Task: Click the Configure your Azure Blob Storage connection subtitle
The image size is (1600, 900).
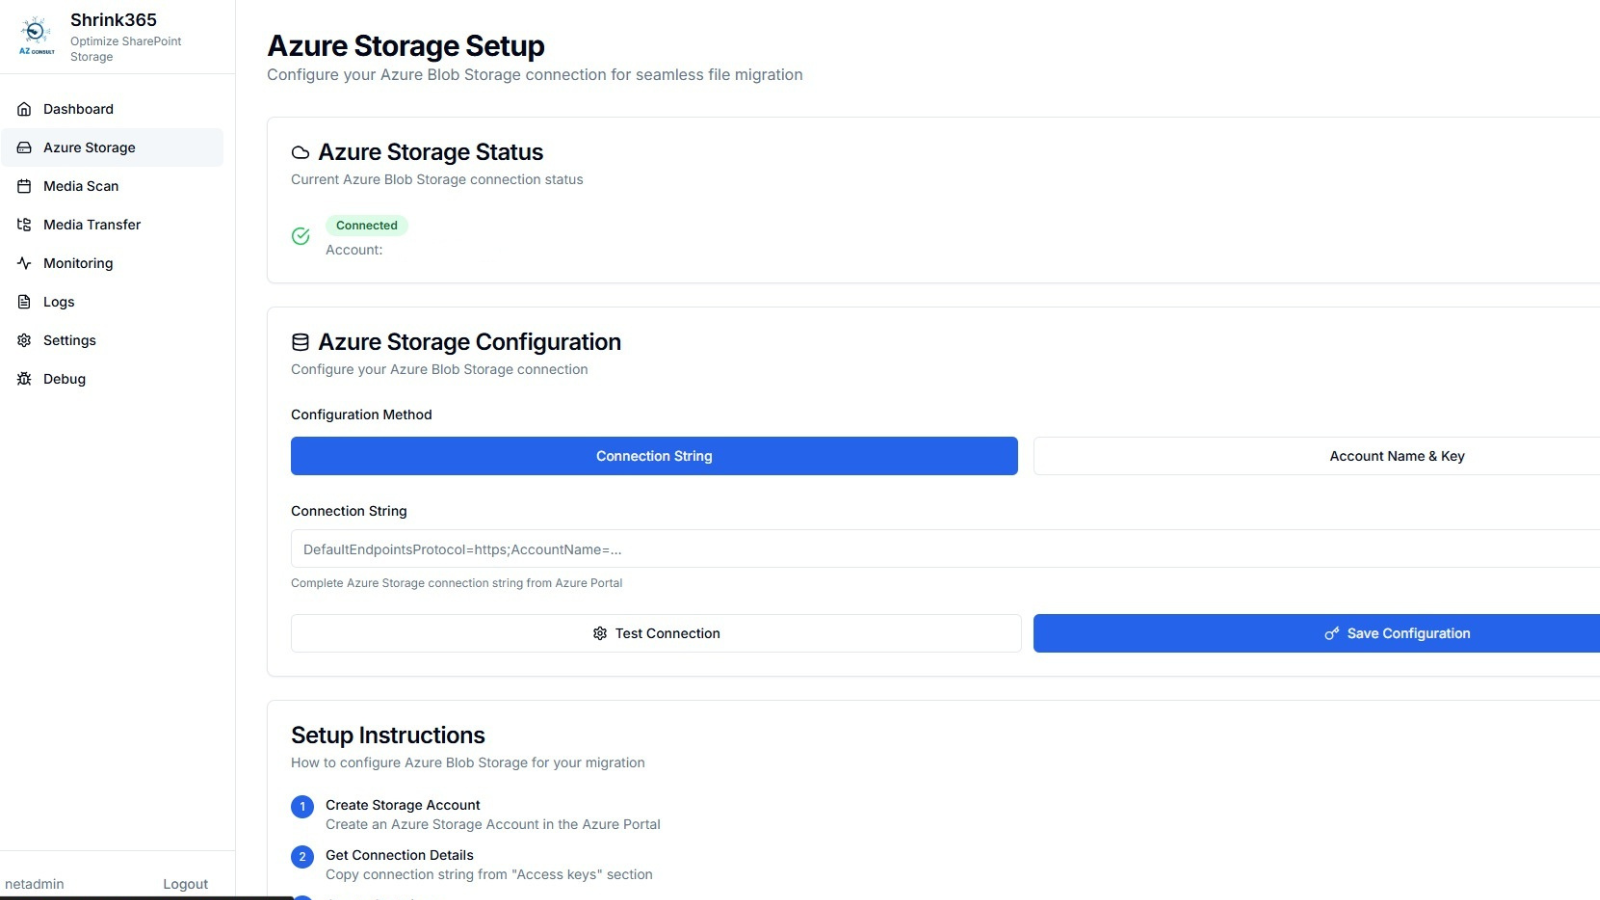Action: [439, 370]
